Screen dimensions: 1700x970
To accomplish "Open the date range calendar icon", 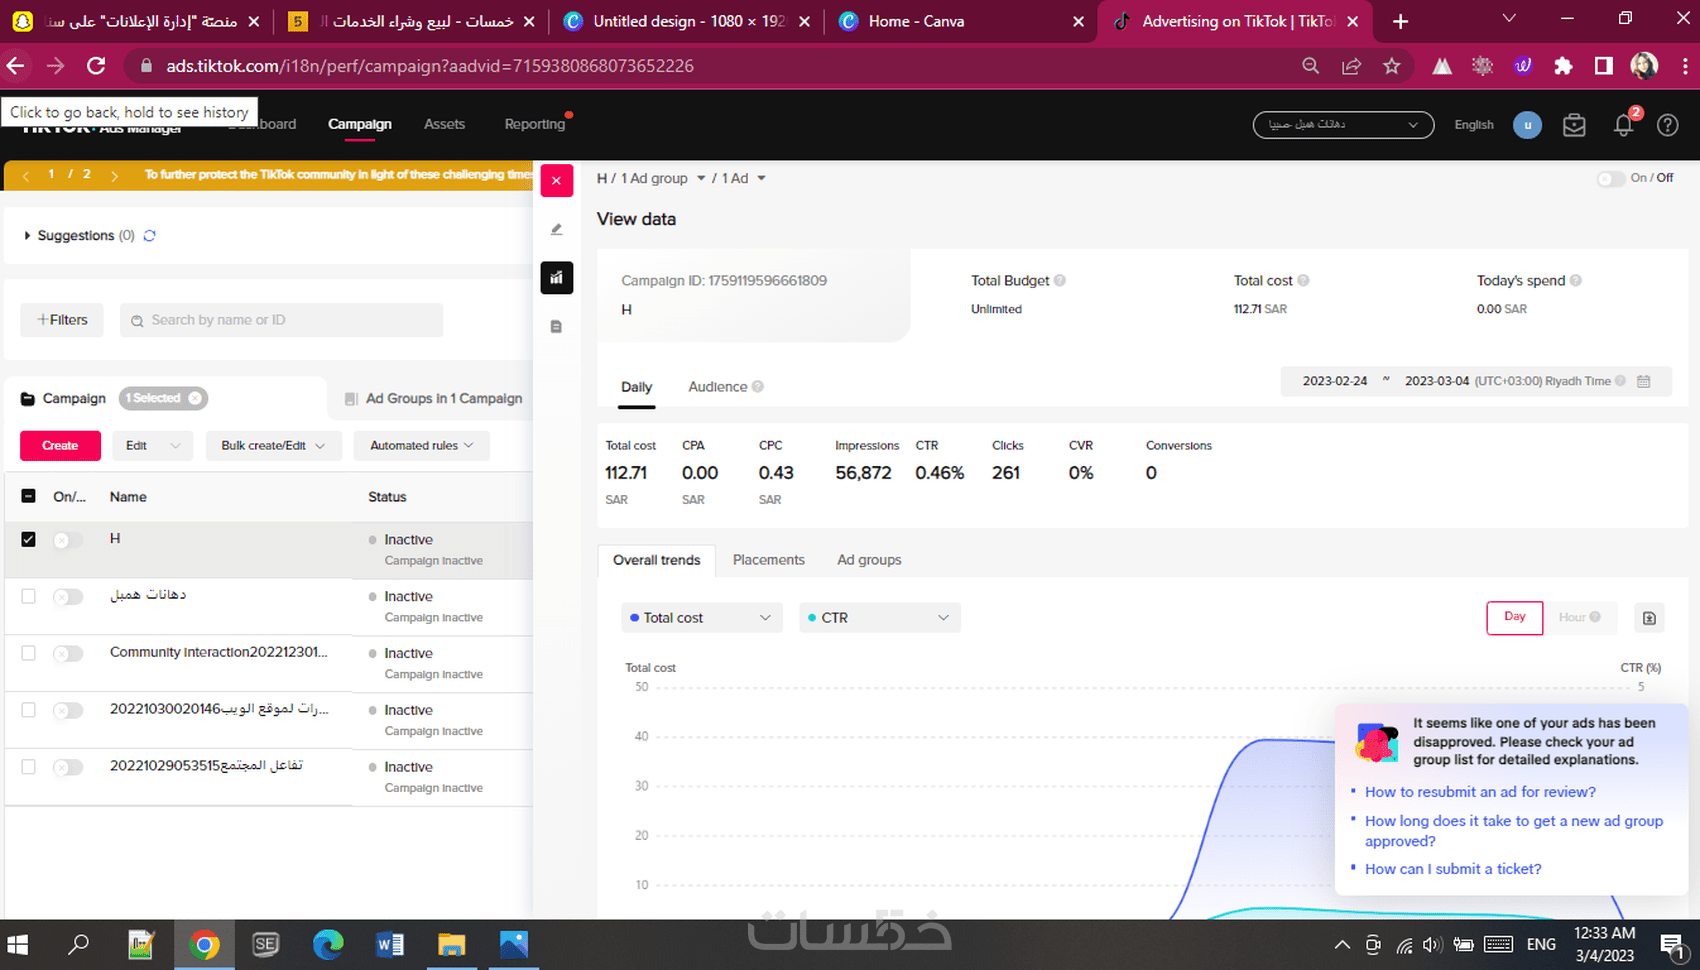I will (1644, 381).
